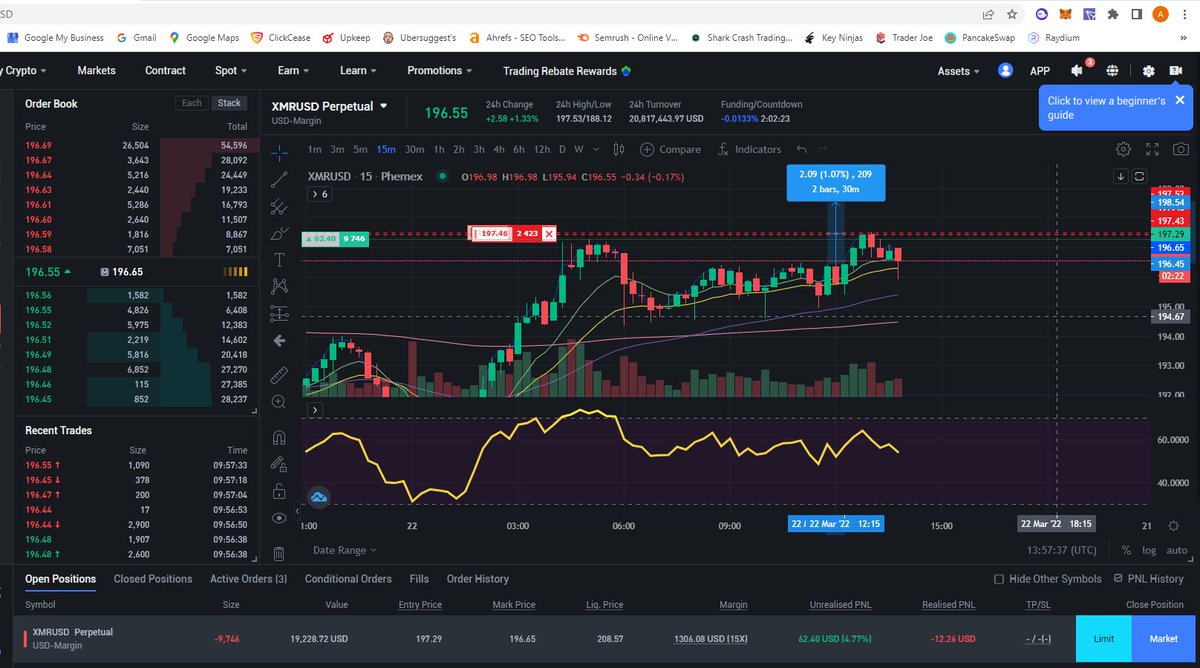Open the language globe icon

[x=1113, y=71]
